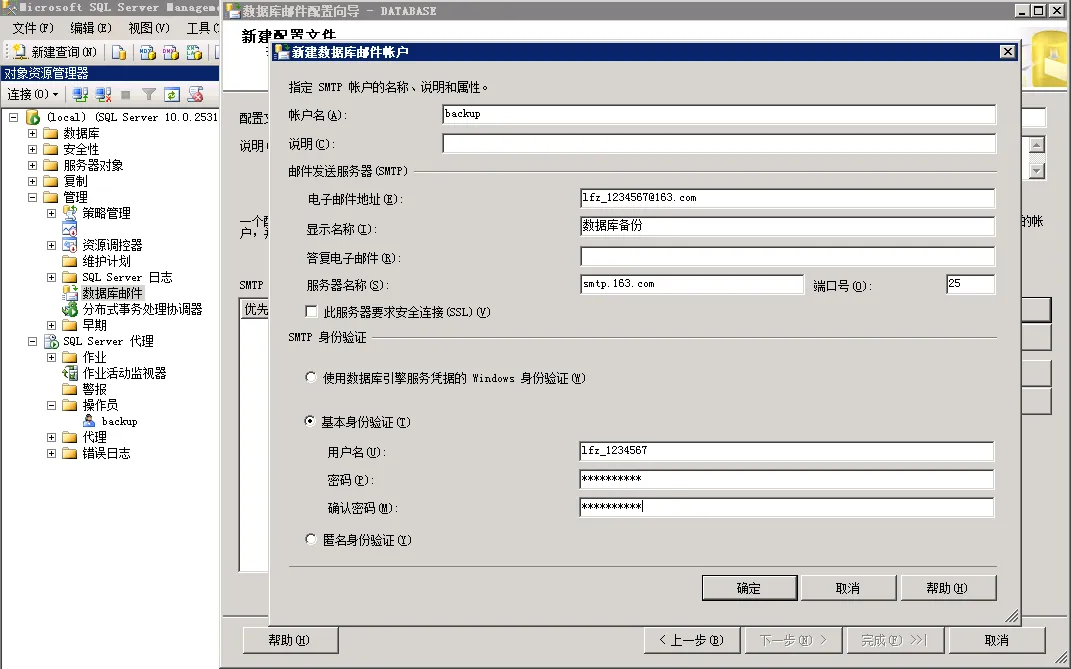Expand the 错误日志 error logs node
This screenshot has height=669, width=1071.
51,453
